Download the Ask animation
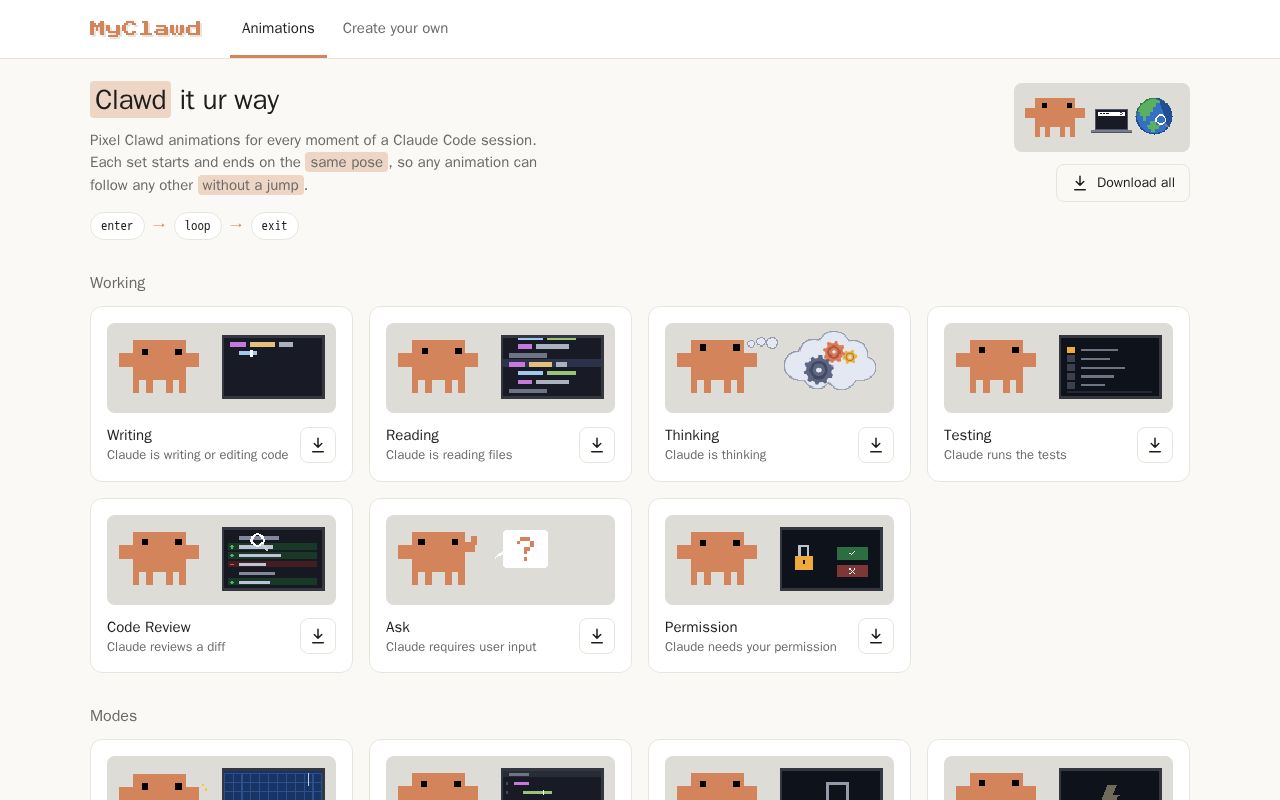This screenshot has width=1280, height=800. tap(597, 636)
